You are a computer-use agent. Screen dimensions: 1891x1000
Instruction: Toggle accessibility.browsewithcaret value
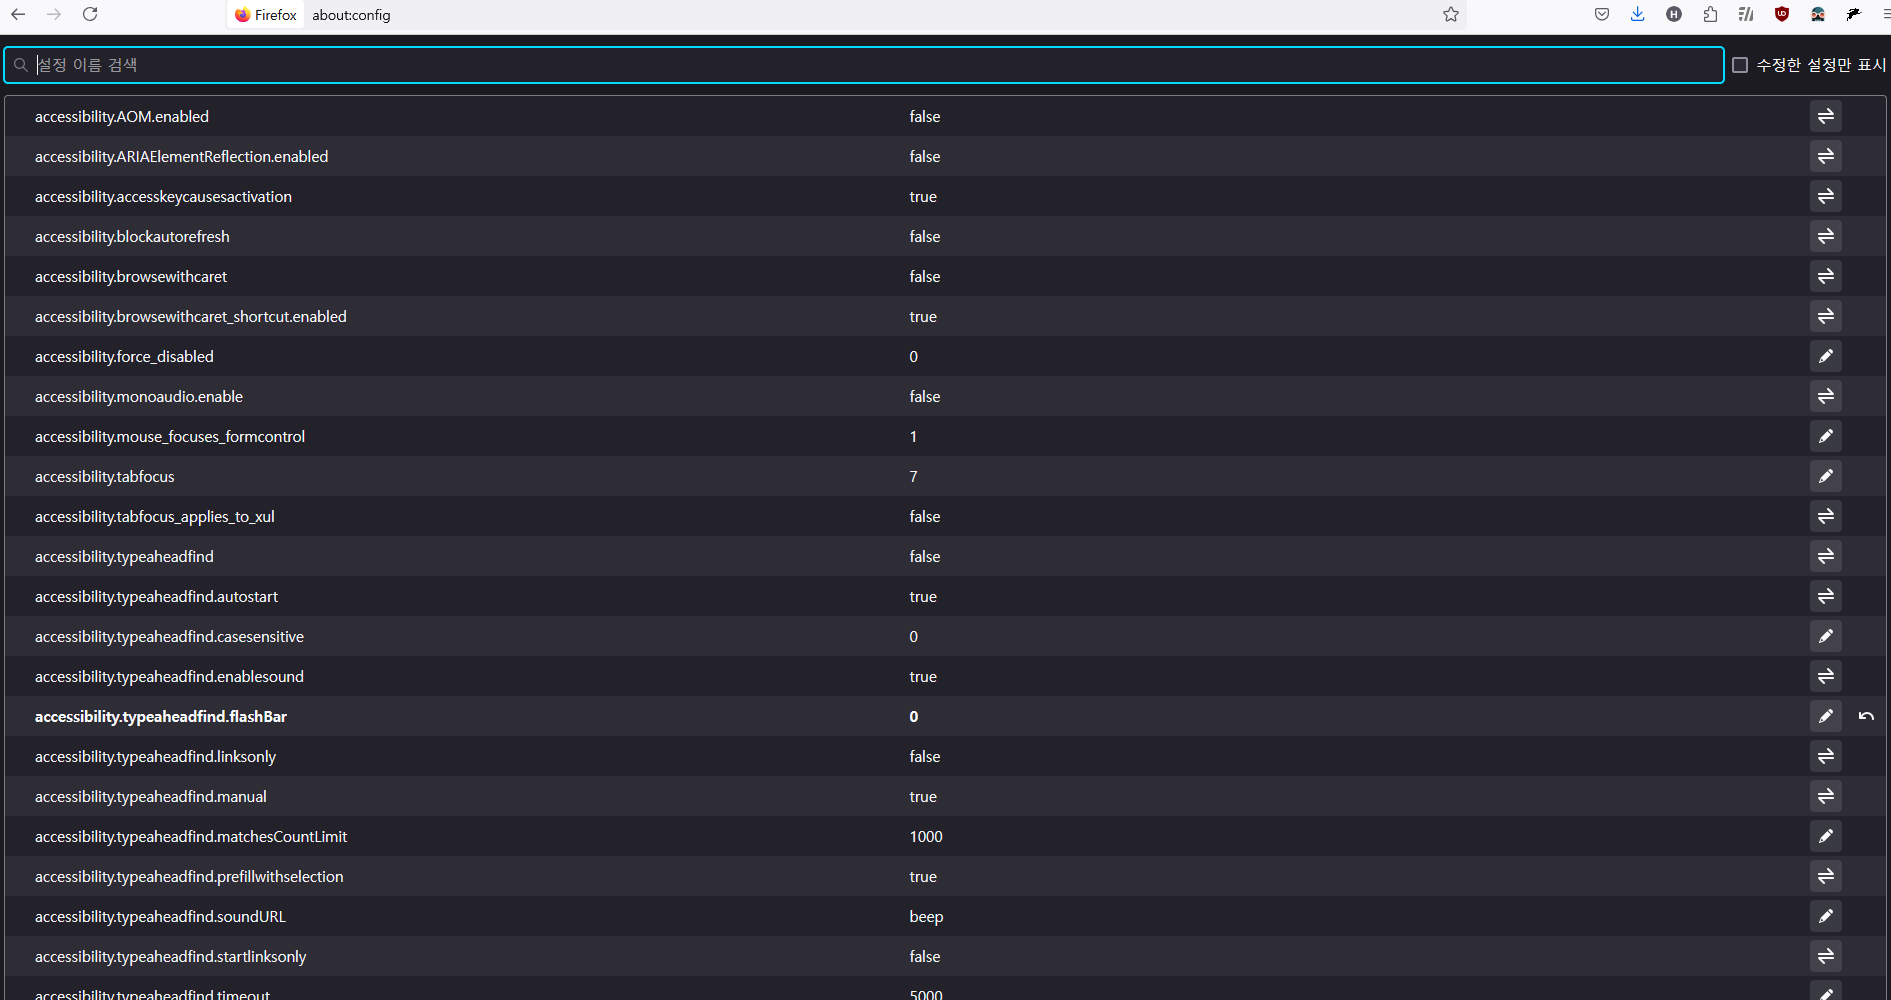1826,276
